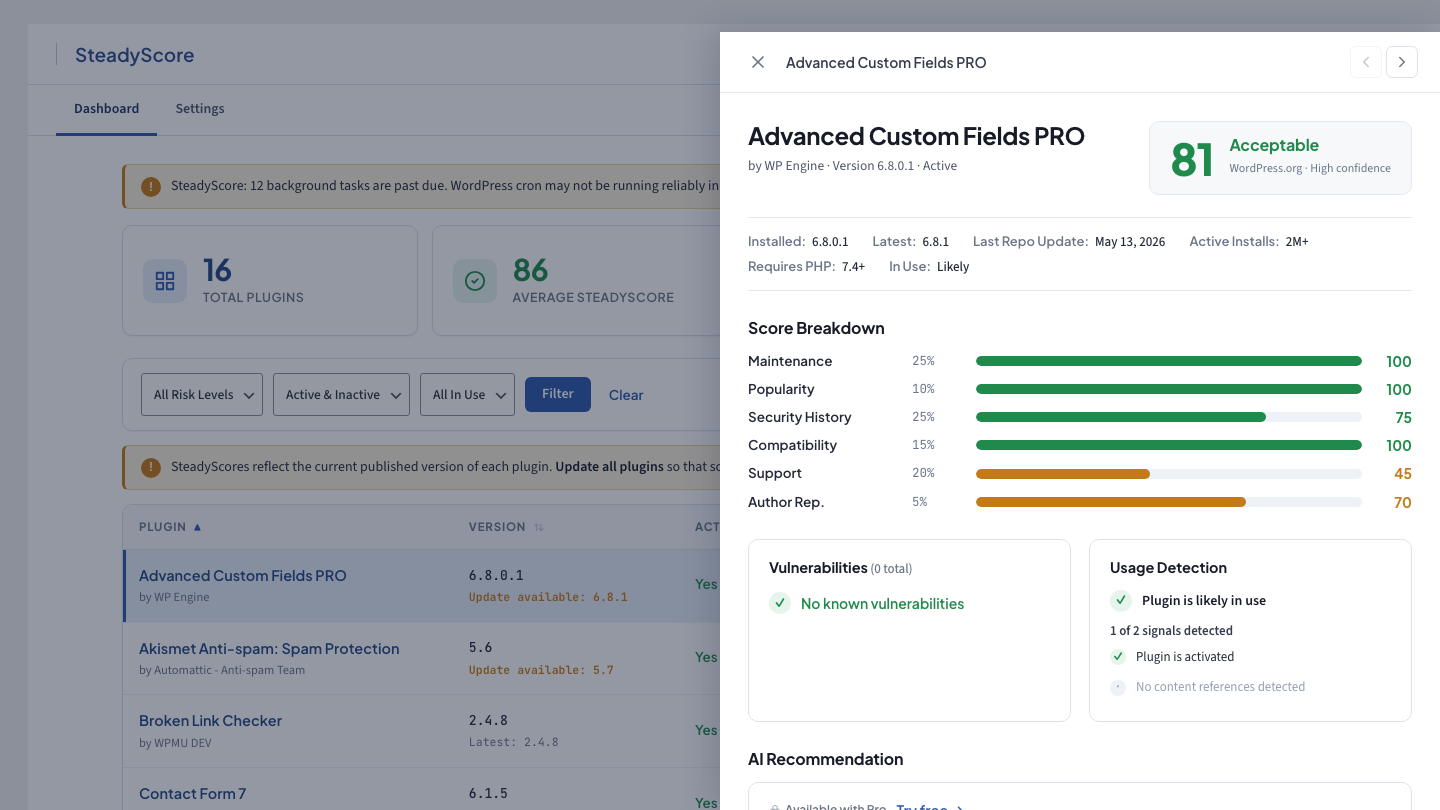The image size is (1440, 810).
Task: Click the green checkmark beside No known vulnerabilities
Action: [780, 603]
